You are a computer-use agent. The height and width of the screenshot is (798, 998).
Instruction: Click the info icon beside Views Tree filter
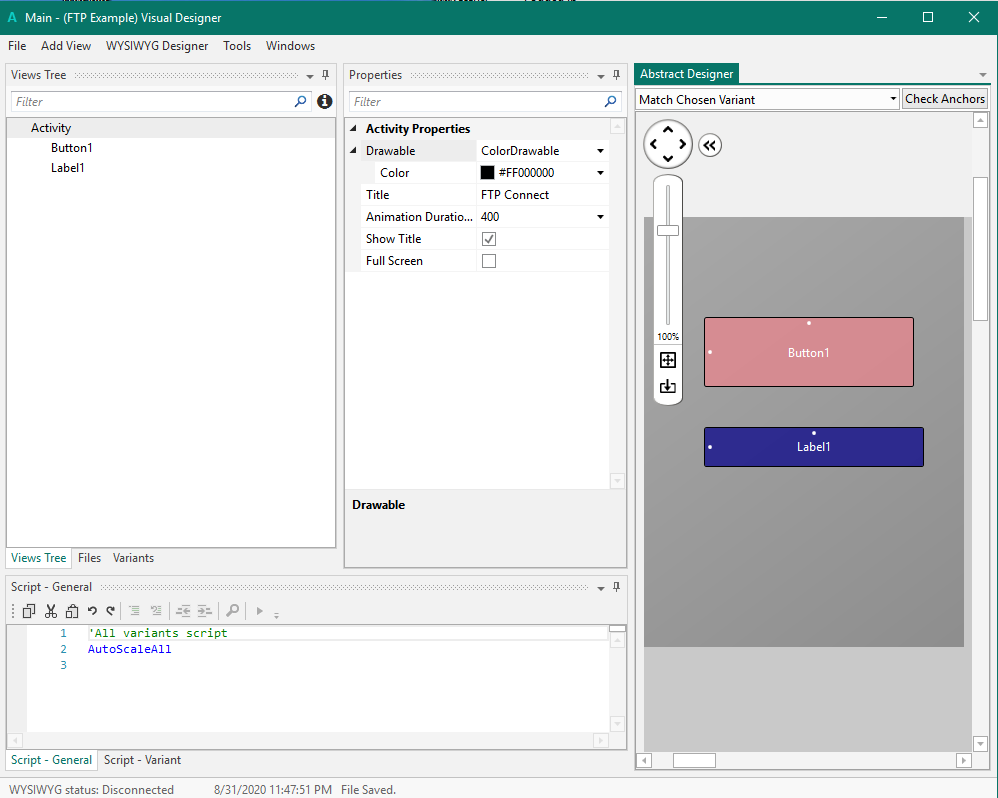[x=322, y=101]
